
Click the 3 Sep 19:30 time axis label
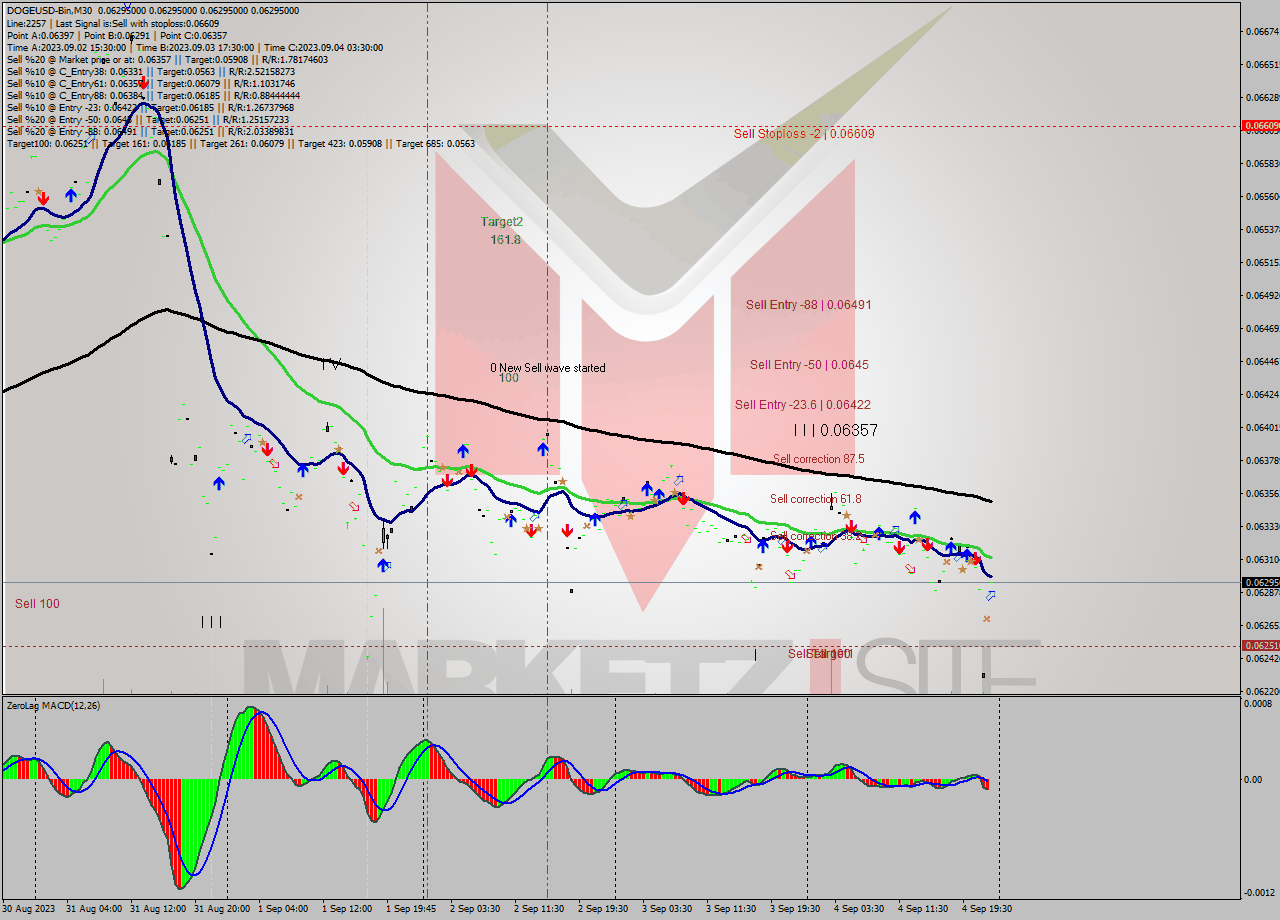795,909
